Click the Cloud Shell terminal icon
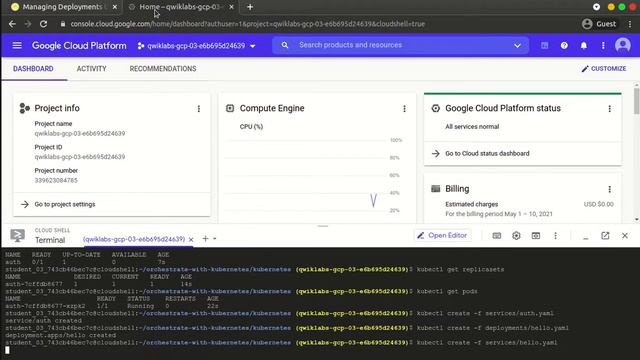Viewport: 640px width, 360px height. pos(17,236)
